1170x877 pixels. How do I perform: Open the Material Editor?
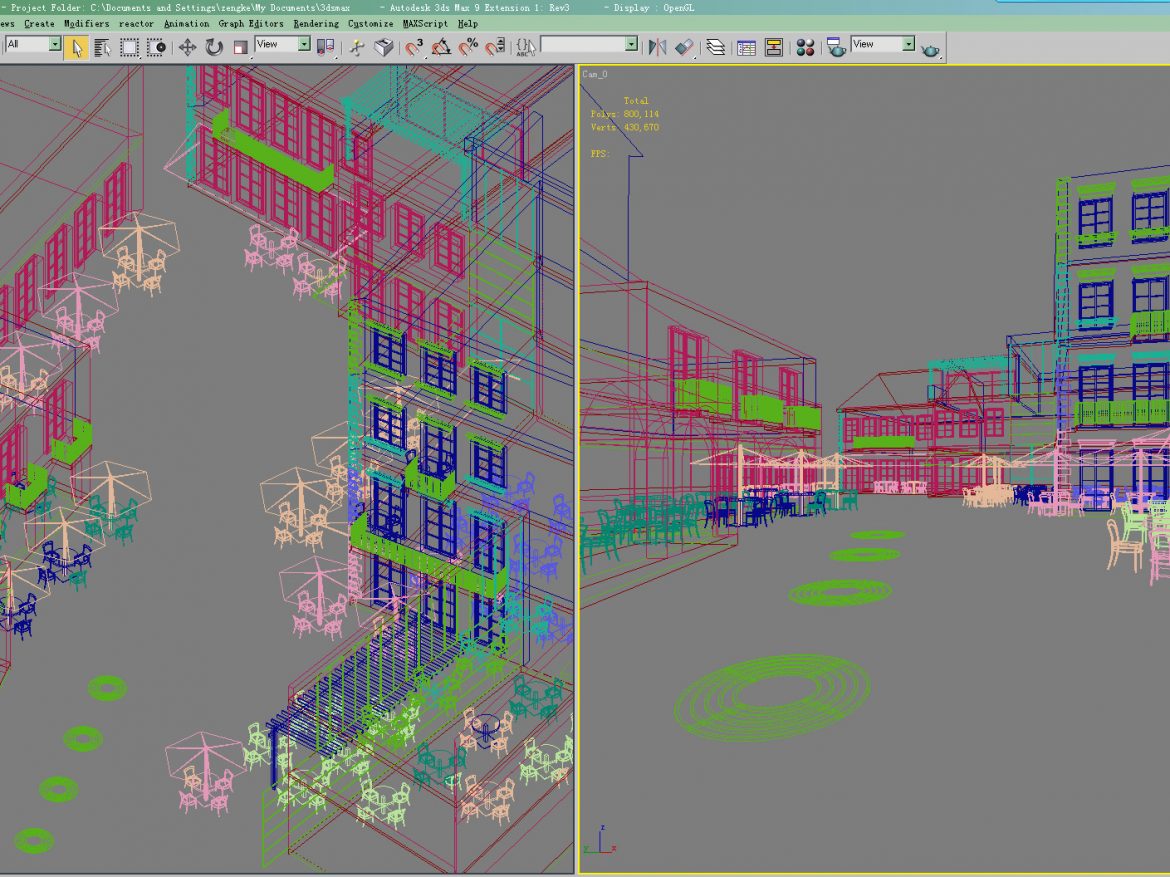point(805,45)
